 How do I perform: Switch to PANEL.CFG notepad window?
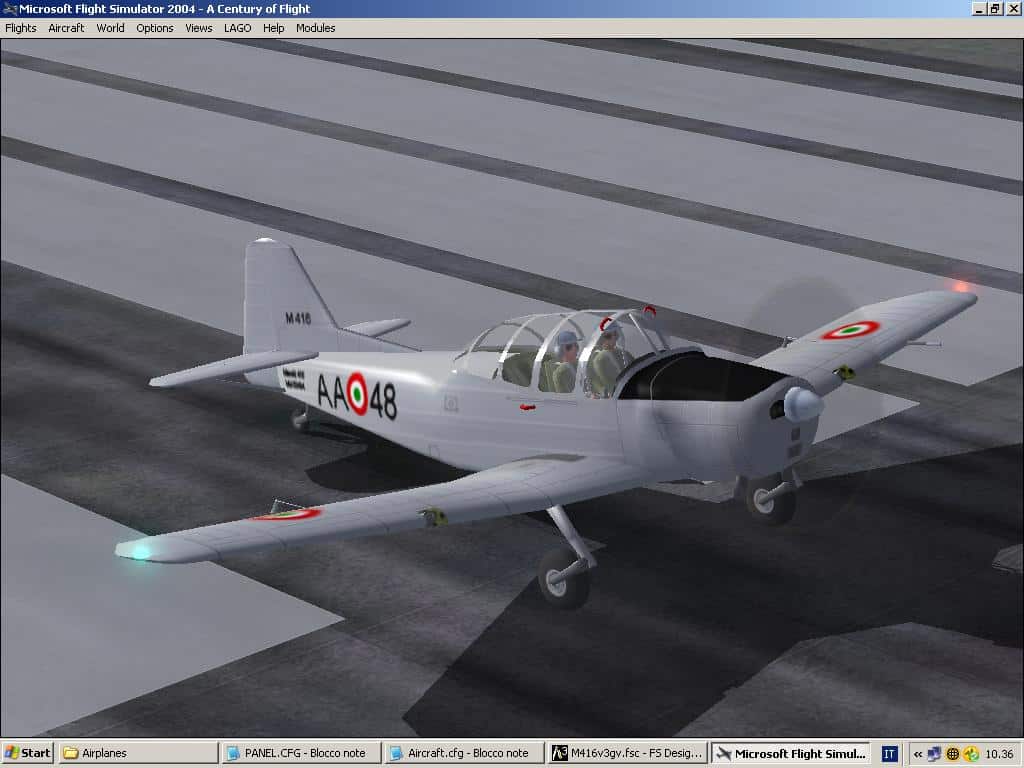tap(300, 753)
